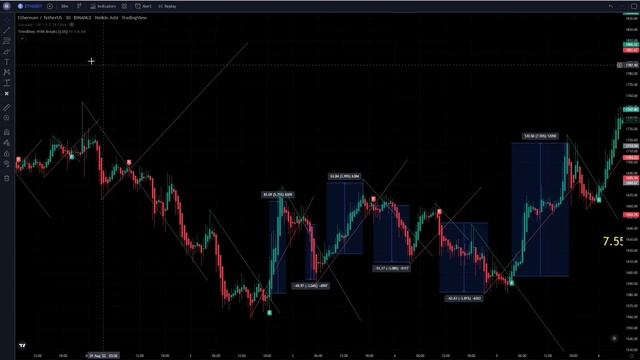Open the main menu avatar button
Viewport: 640px width, 360px height.
pos(7,6)
